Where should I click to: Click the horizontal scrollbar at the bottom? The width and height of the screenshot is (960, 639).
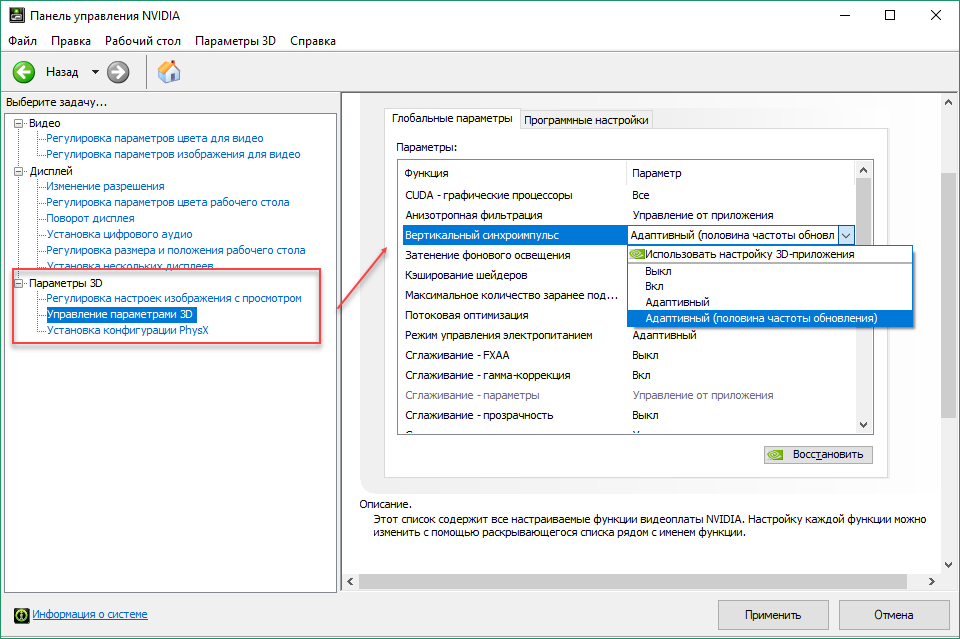[x=640, y=581]
